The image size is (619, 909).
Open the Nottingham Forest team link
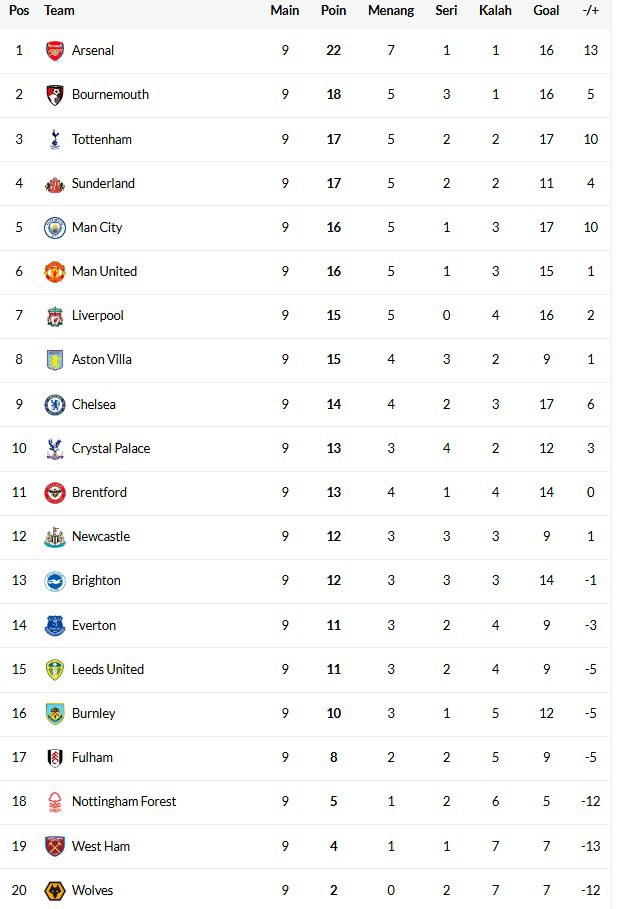pos(124,802)
